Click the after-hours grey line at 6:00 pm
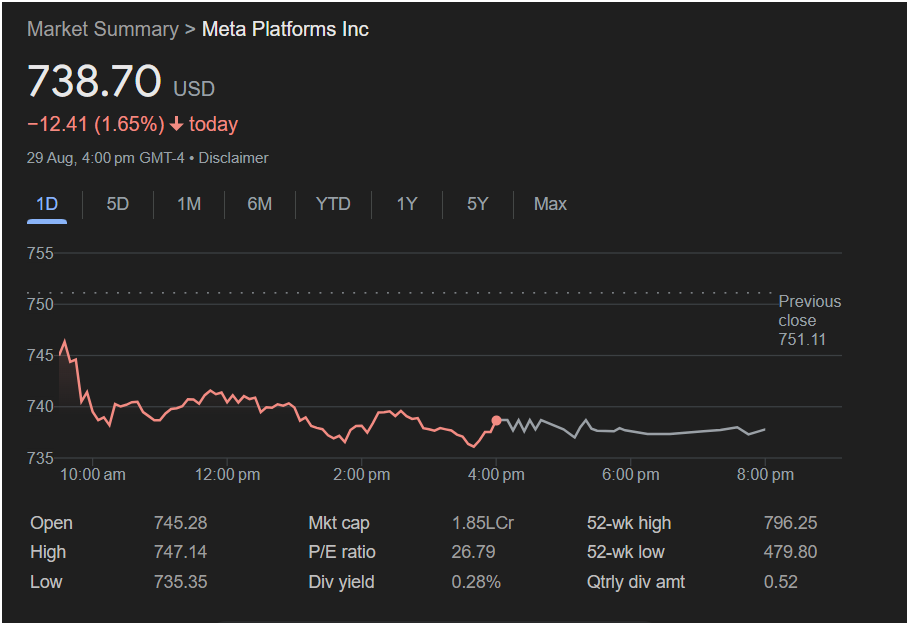Image resolution: width=909 pixels, height=625 pixels. tap(631, 430)
